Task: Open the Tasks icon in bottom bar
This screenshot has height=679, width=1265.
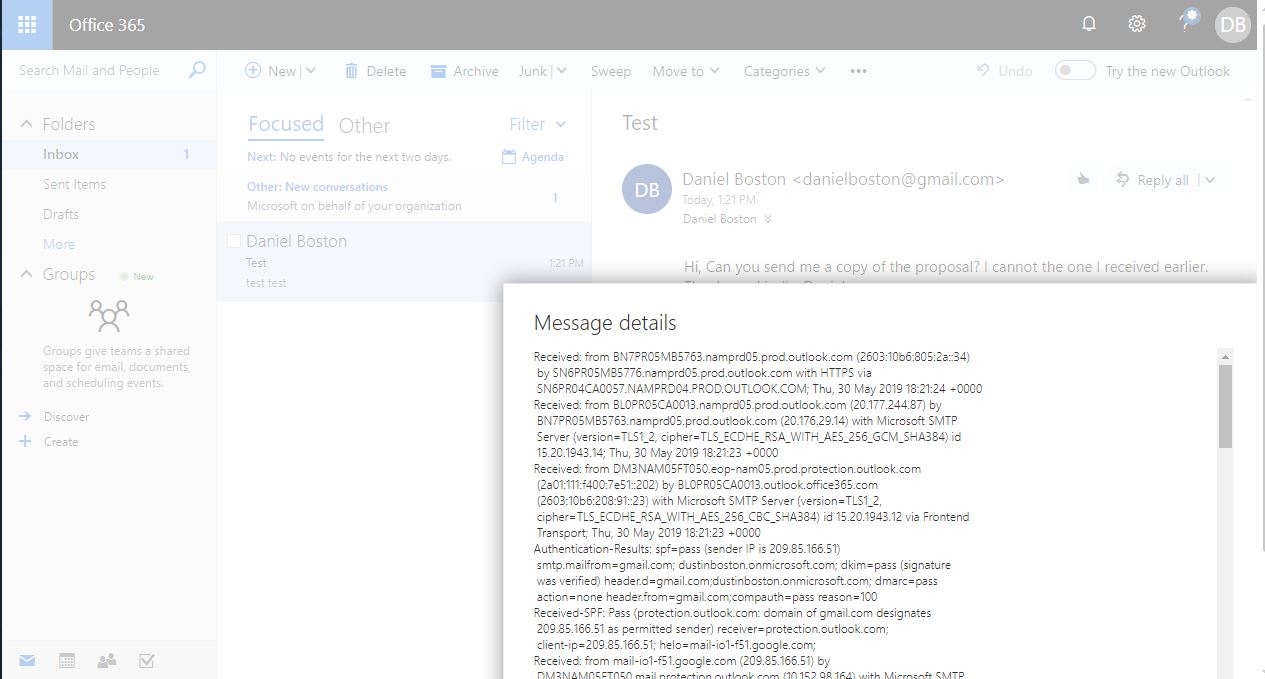Action: 146,660
